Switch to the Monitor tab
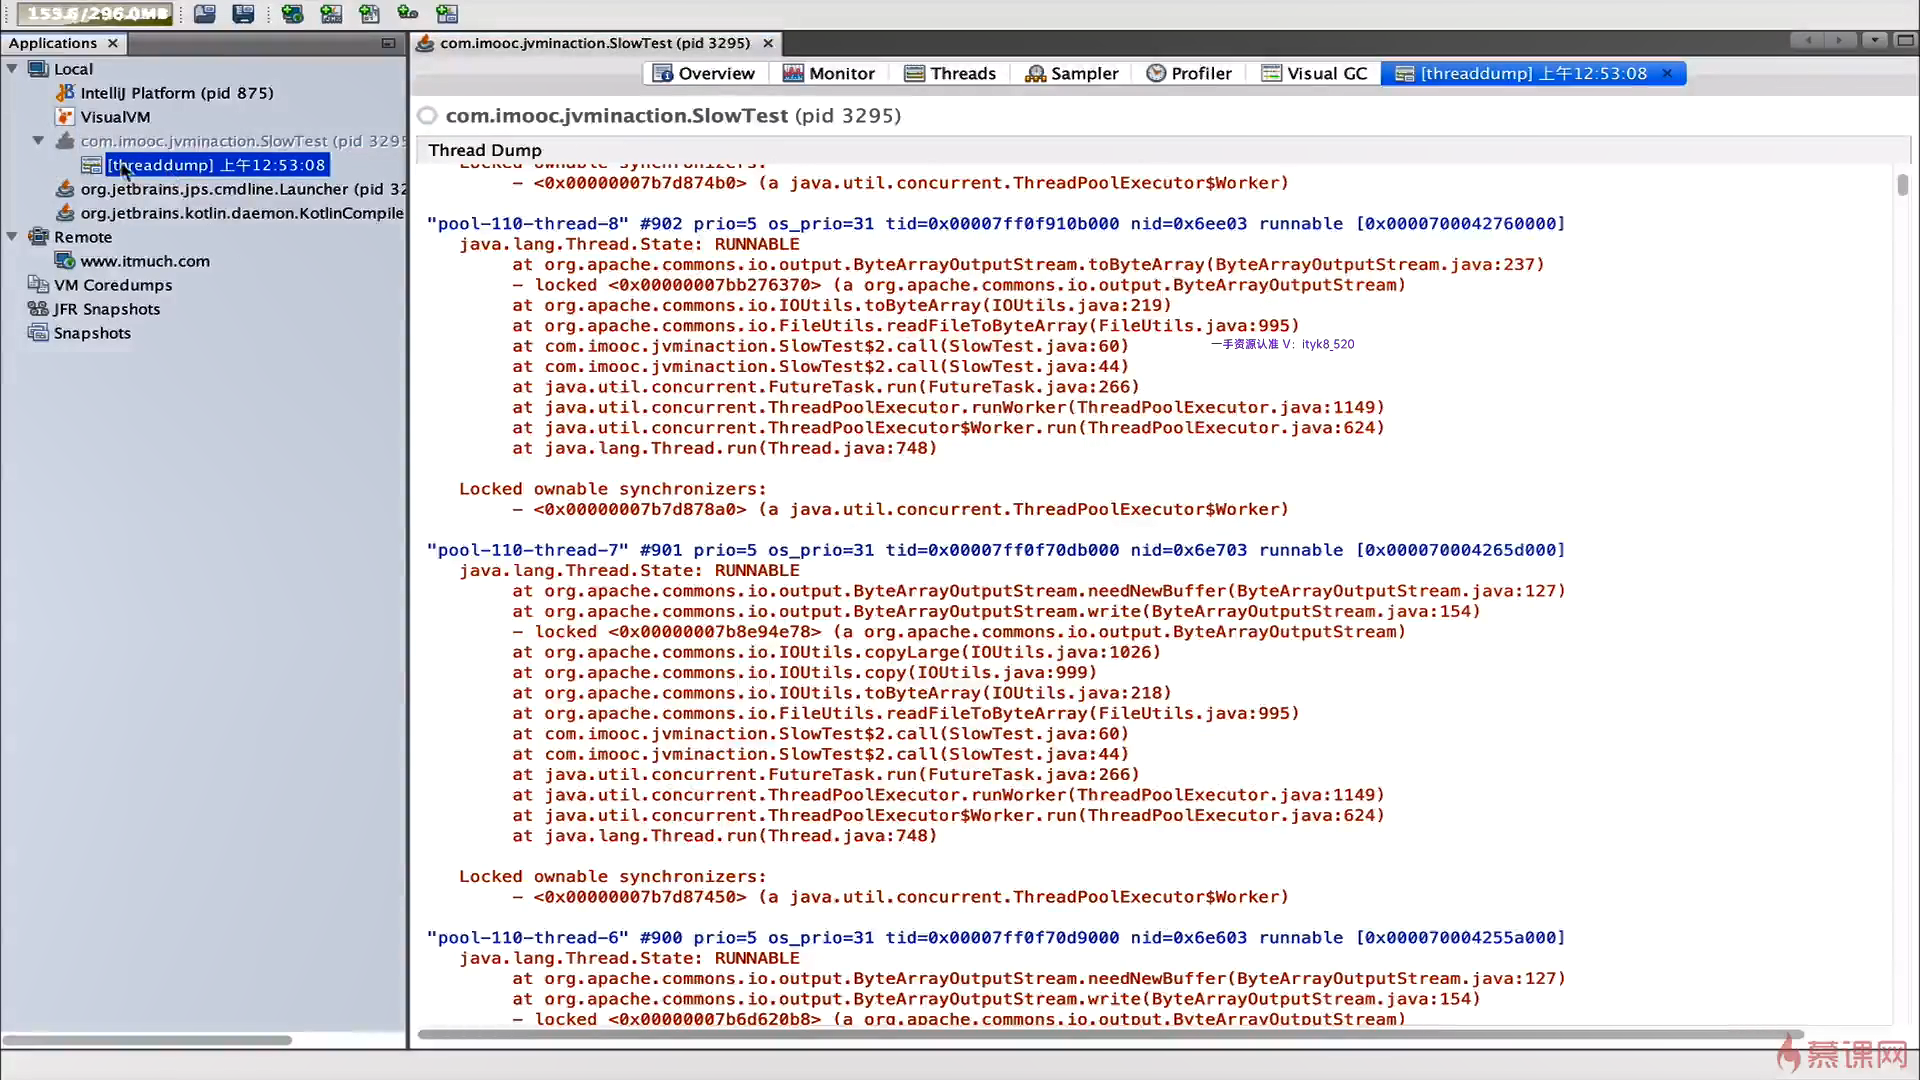 point(829,73)
